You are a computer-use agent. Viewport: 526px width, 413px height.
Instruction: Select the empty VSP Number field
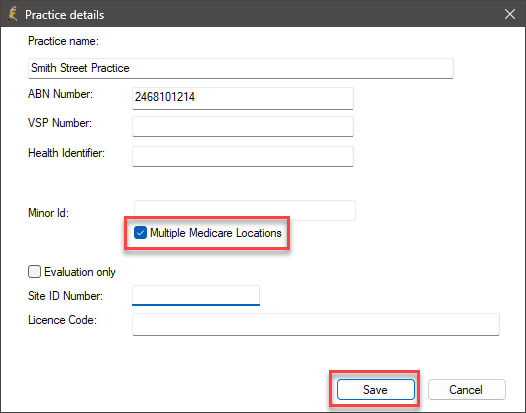pos(243,126)
